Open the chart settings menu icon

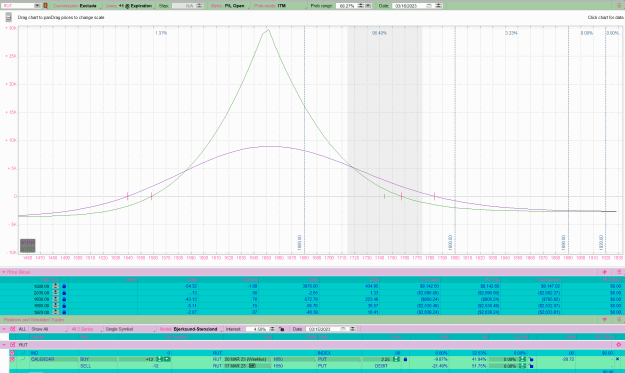click(x=8, y=17)
